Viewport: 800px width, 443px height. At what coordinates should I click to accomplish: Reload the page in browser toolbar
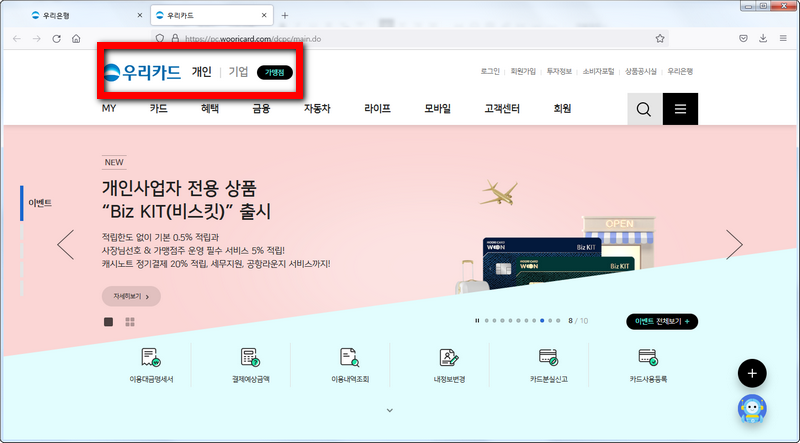click(57, 39)
